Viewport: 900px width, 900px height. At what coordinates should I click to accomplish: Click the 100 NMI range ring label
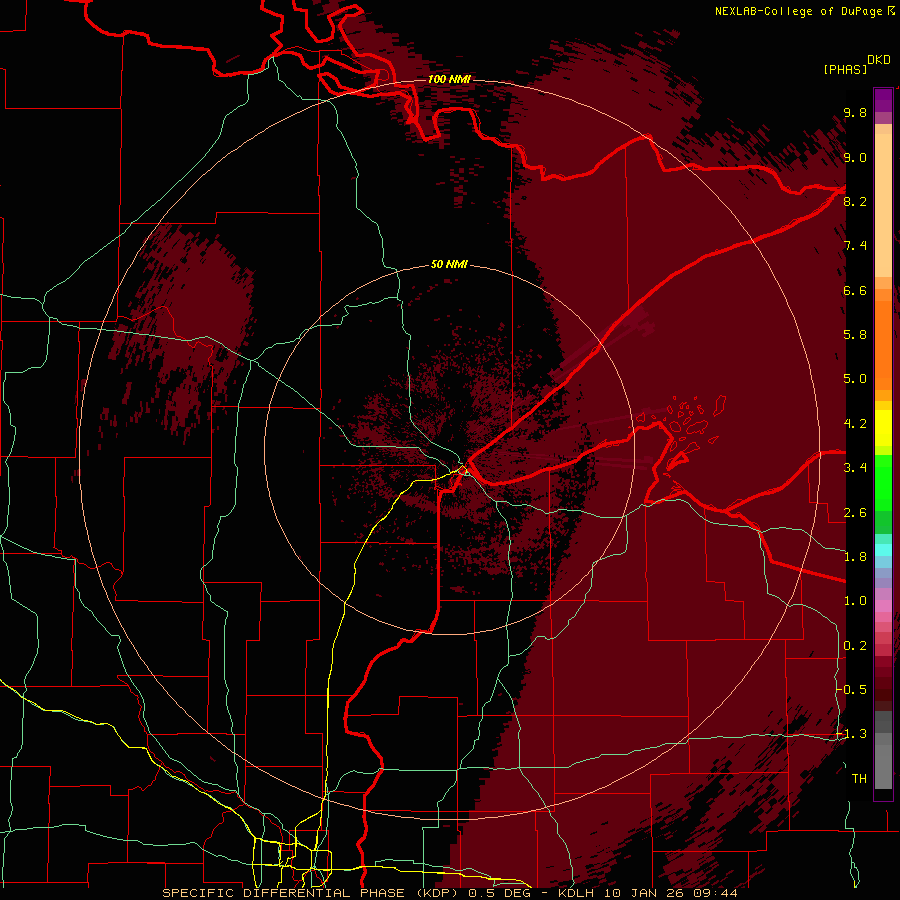click(449, 79)
